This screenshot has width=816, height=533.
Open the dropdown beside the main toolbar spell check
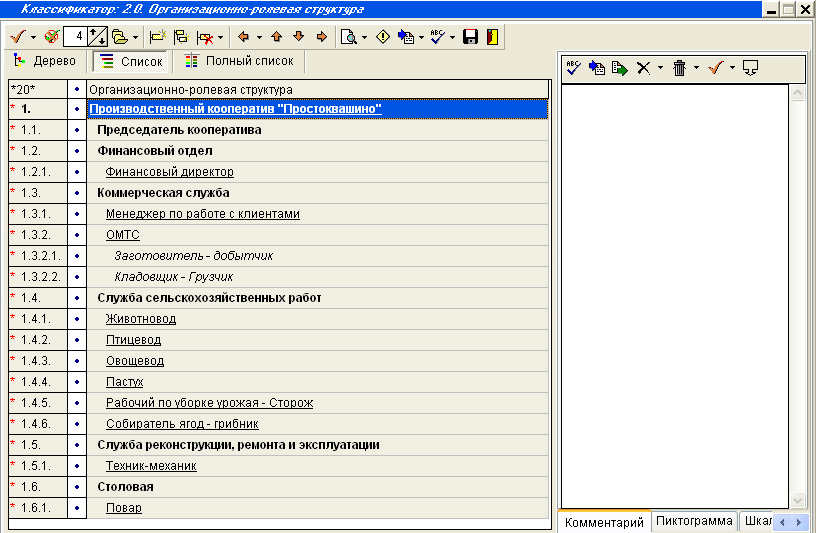(452, 37)
